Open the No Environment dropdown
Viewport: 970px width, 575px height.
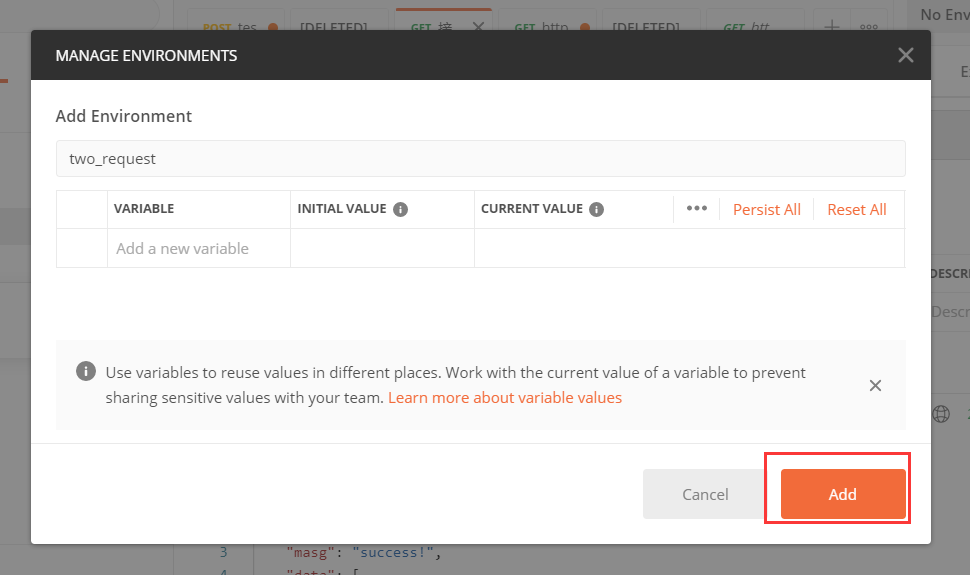tap(943, 14)
